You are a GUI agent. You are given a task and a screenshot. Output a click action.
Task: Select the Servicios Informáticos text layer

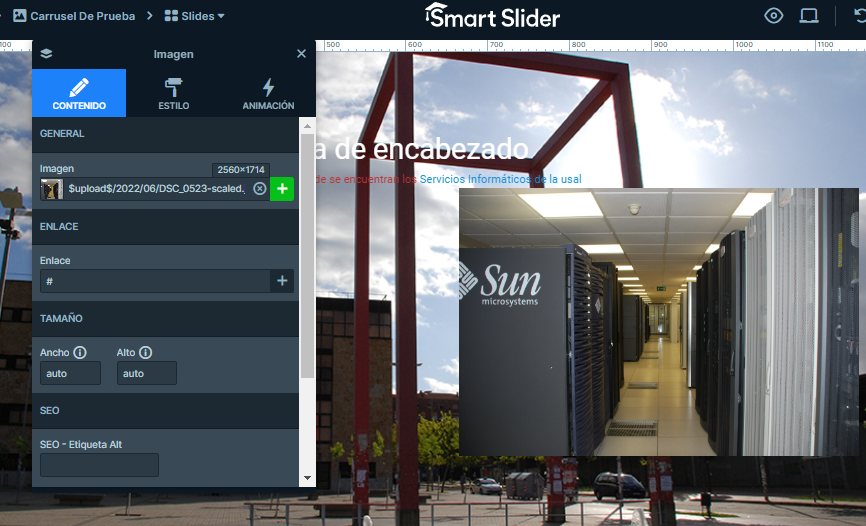(x=448, y=179)
